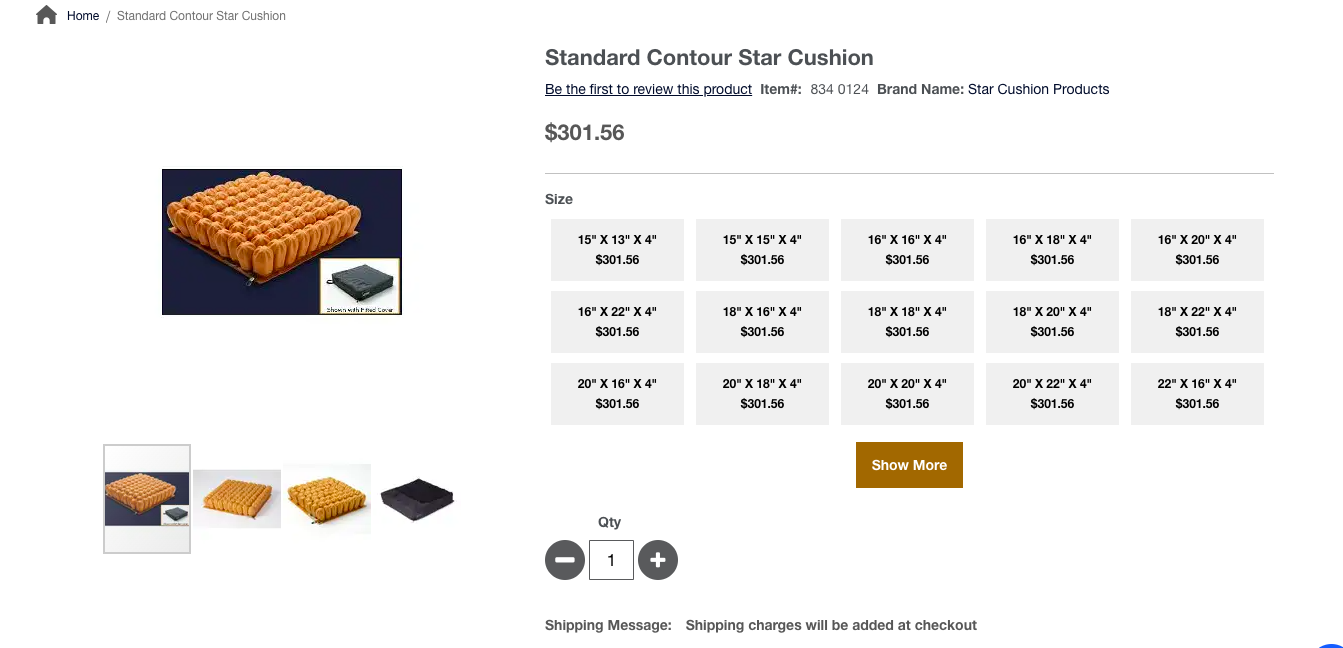This screenshot has width=1343, height=648.
Task: Open 'Be the first to review' link
Action: click(648, 89)
